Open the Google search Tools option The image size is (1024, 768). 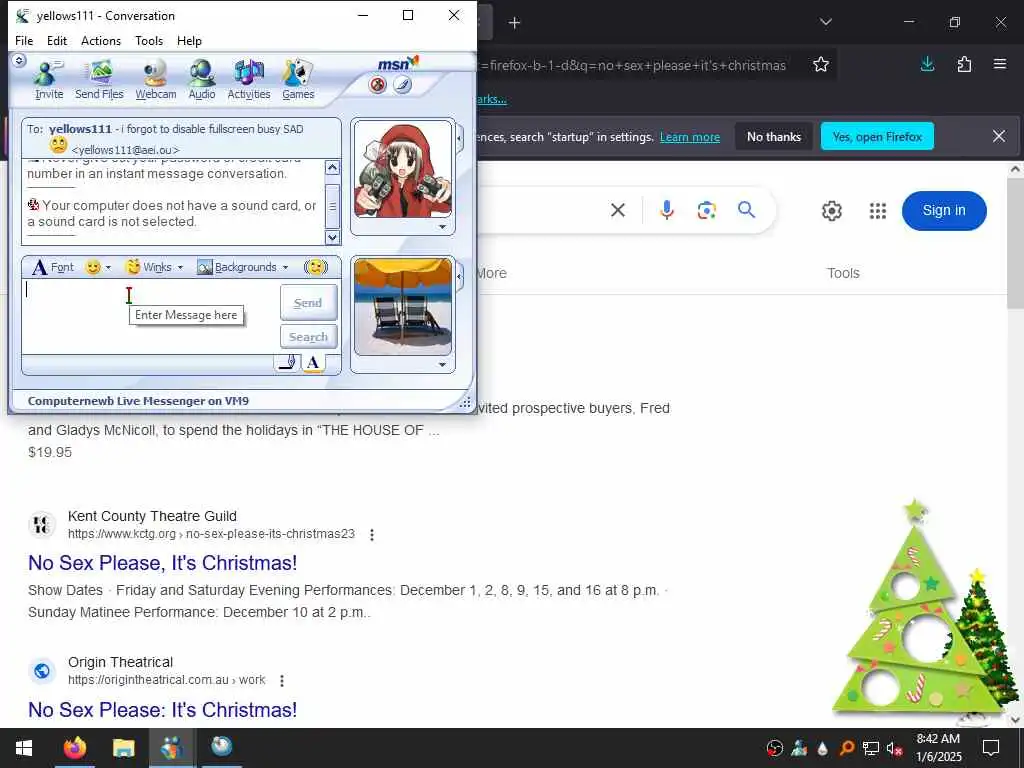pos(843,273)
